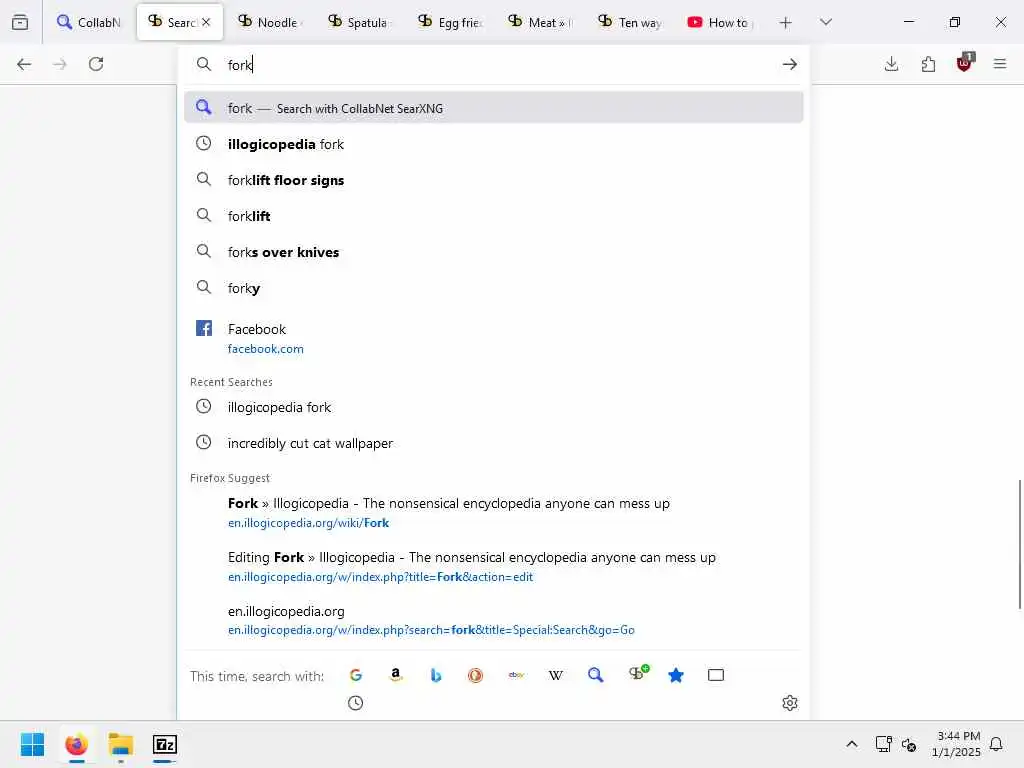
Task: Choose the 'forklift' suggestion
Action: [x=494, y=216]
